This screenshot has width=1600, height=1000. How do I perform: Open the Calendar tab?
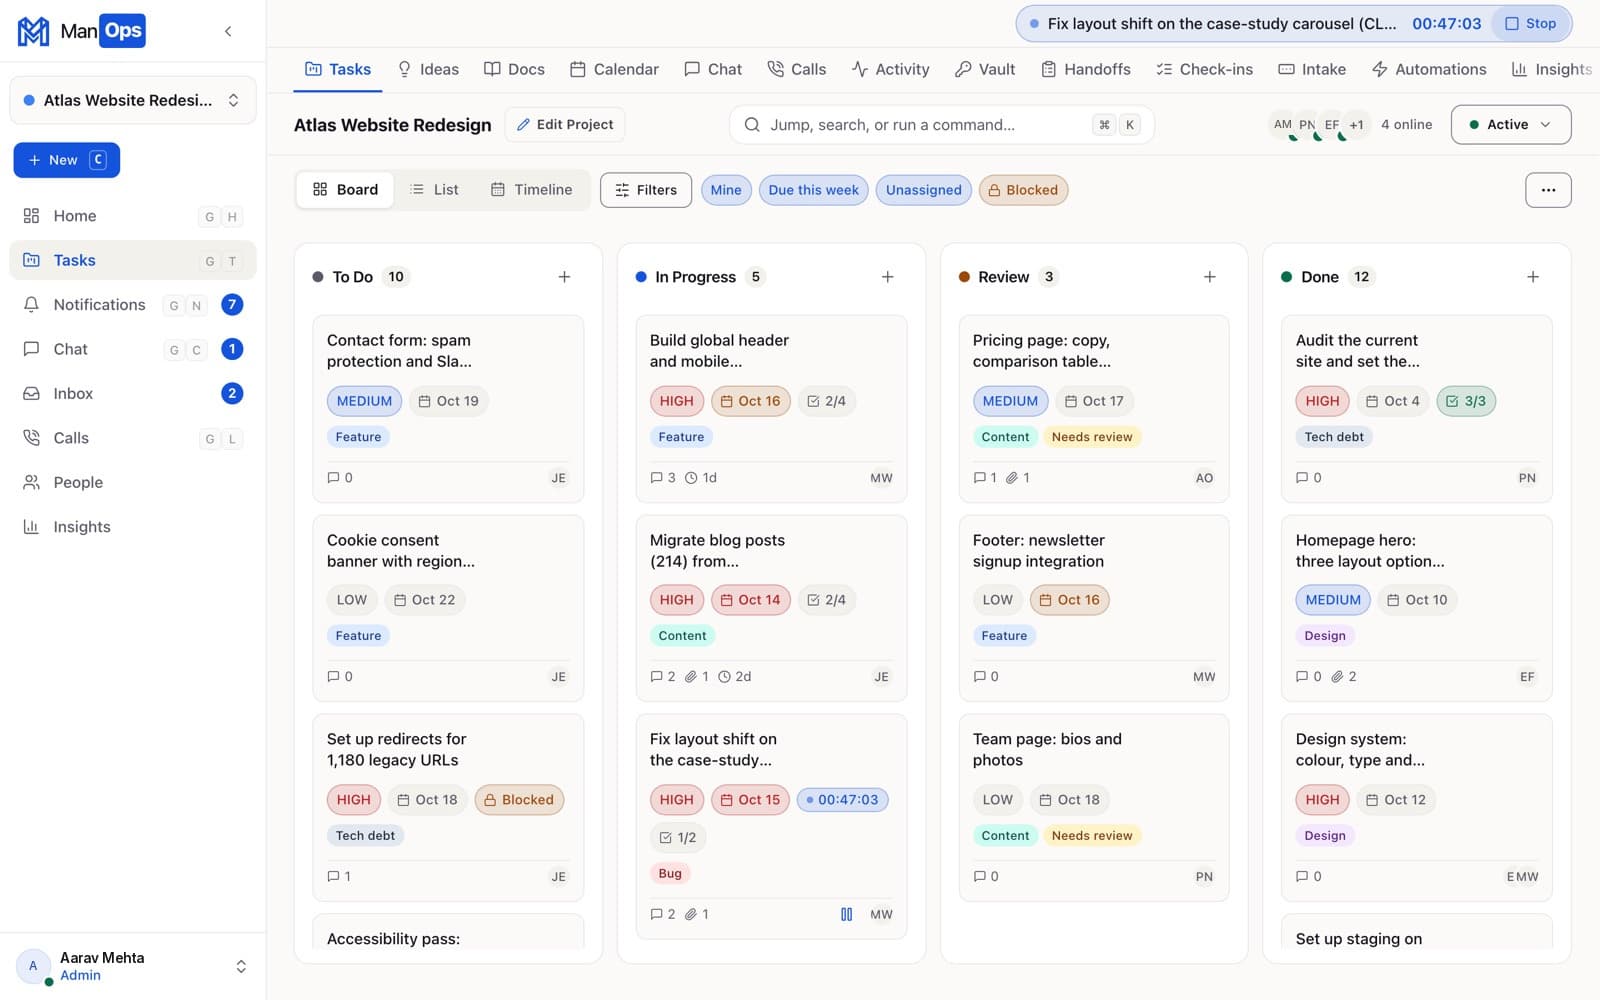point(614,69)
